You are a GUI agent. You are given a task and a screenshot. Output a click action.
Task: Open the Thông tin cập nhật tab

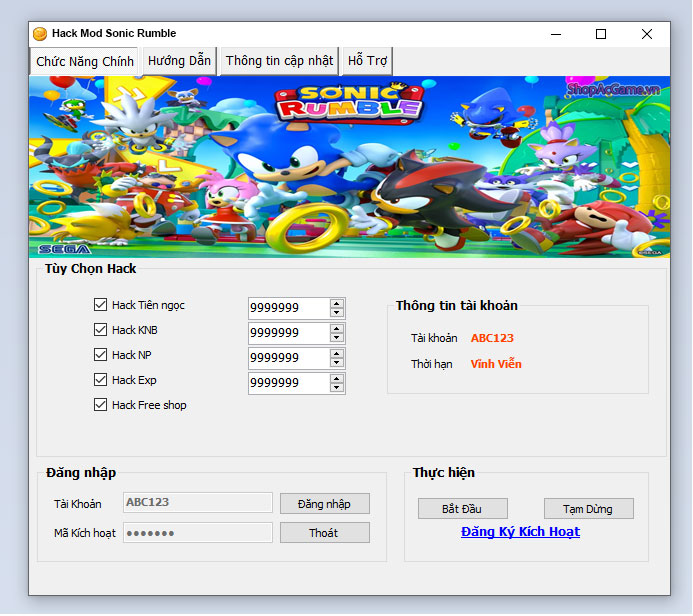279,61
